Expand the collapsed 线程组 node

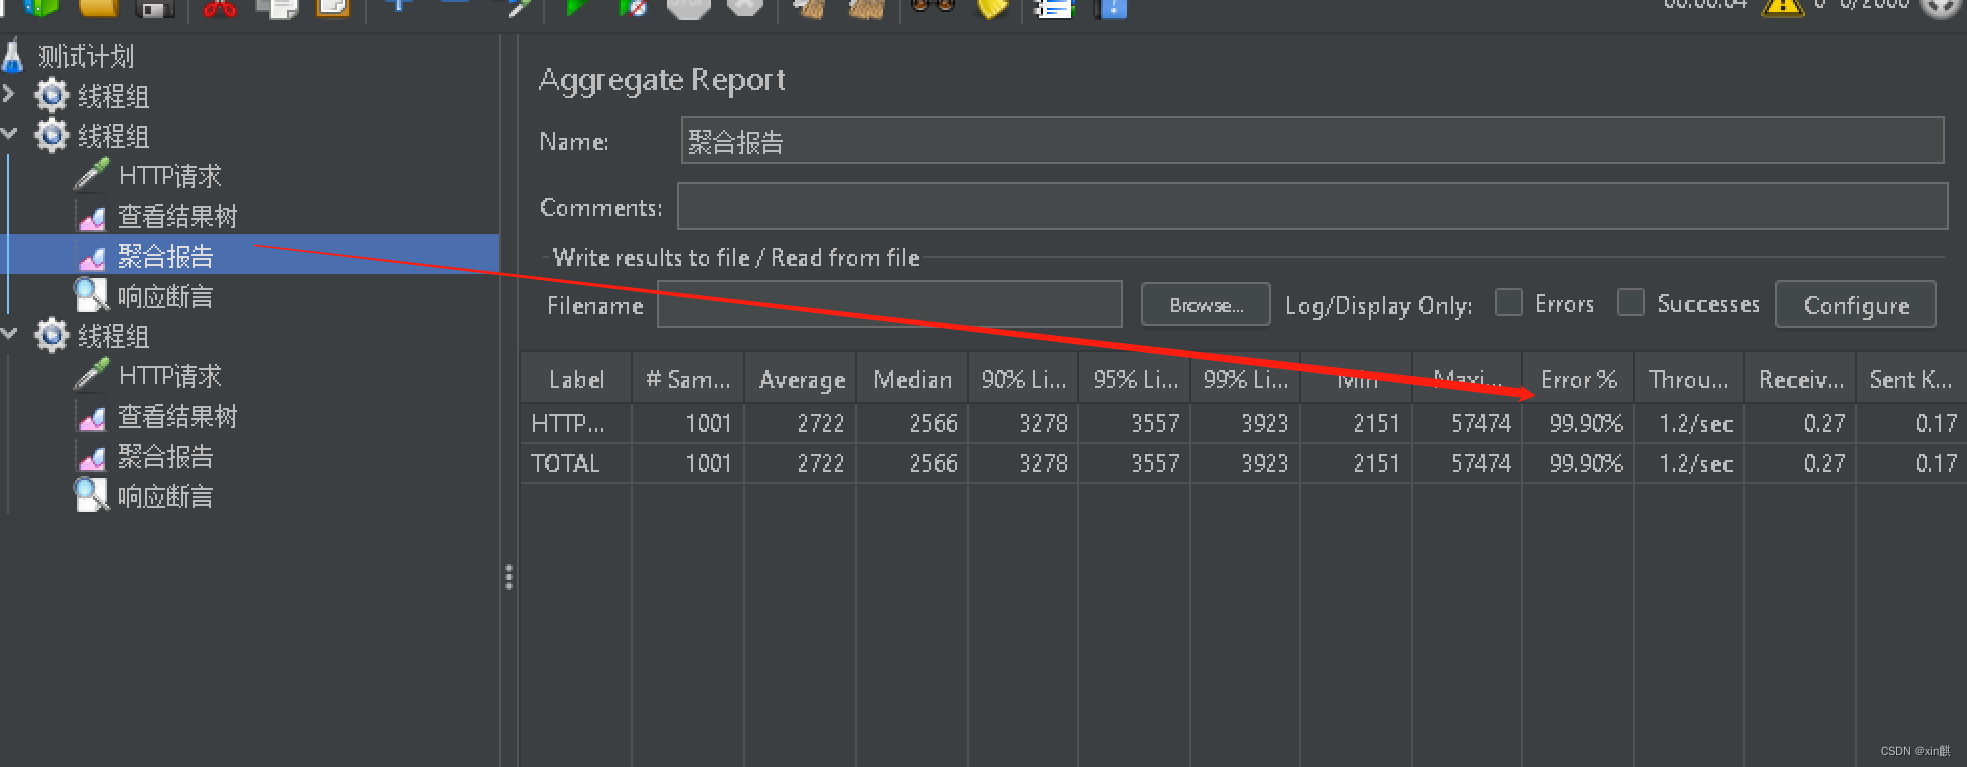click(9, 94)
